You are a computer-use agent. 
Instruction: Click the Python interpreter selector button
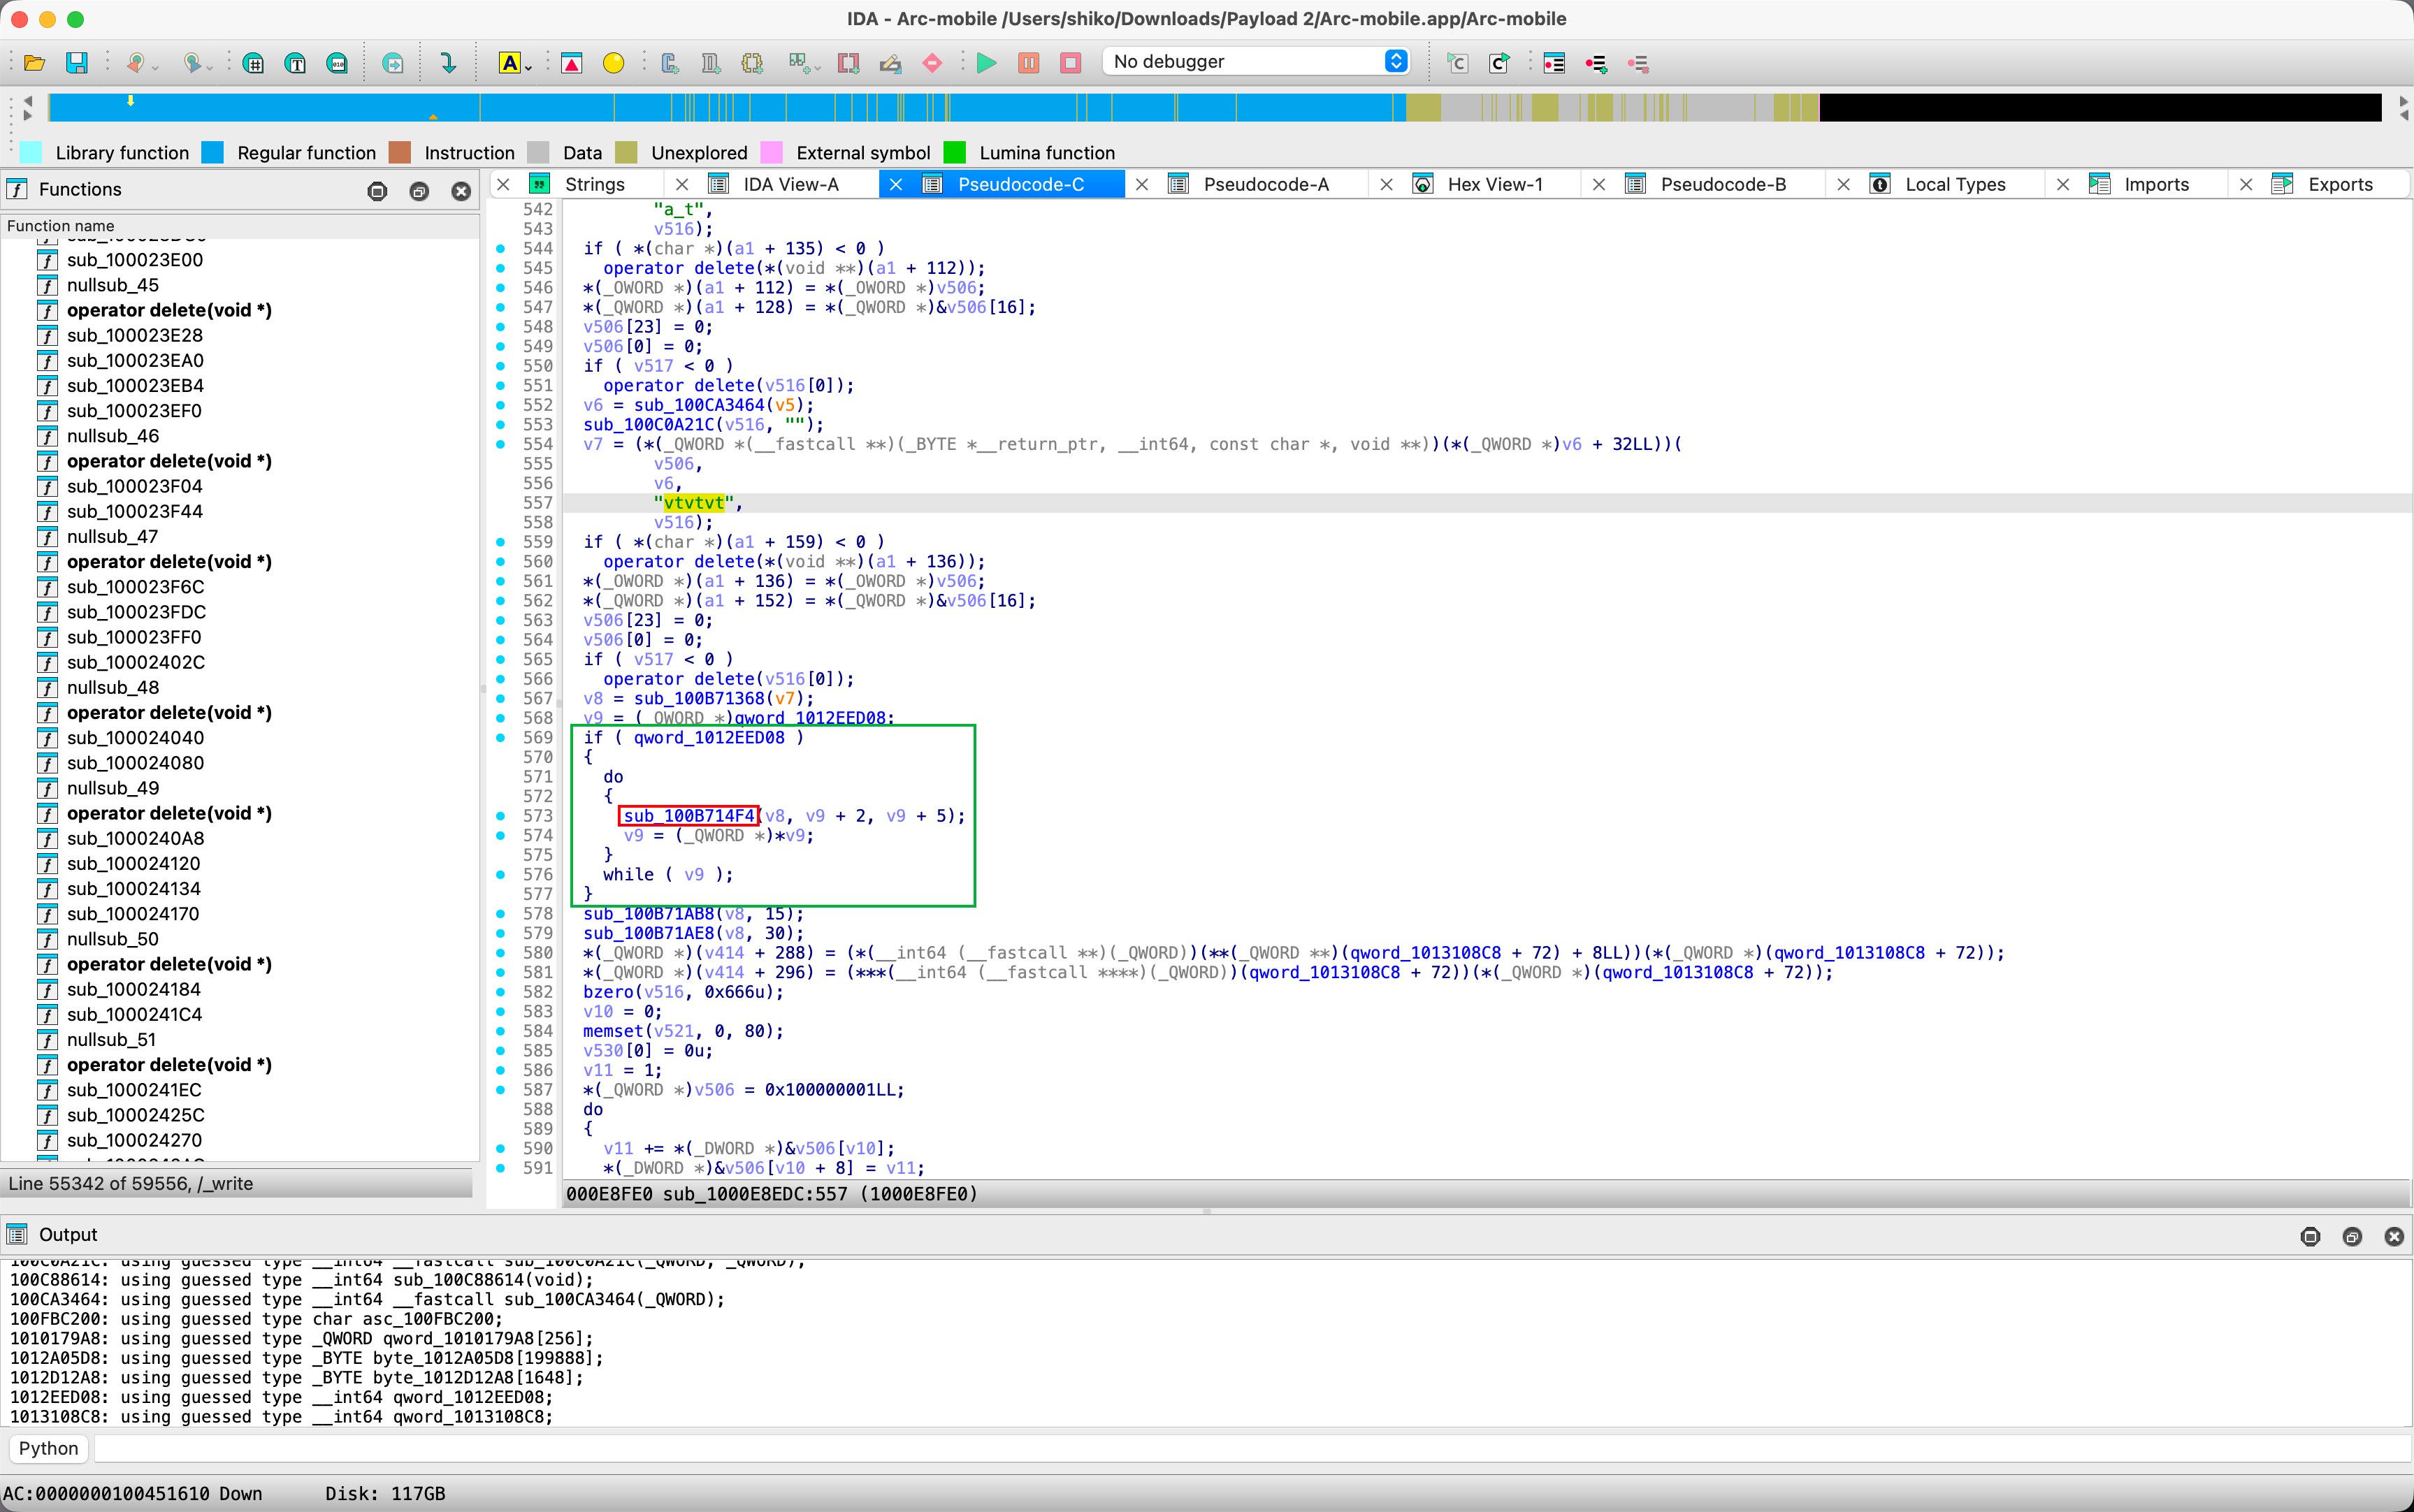tap(48, 1448)
